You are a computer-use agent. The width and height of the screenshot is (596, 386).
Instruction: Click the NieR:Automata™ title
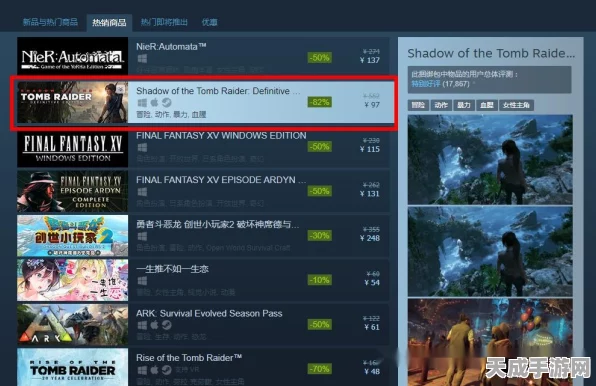coord(171,47)
